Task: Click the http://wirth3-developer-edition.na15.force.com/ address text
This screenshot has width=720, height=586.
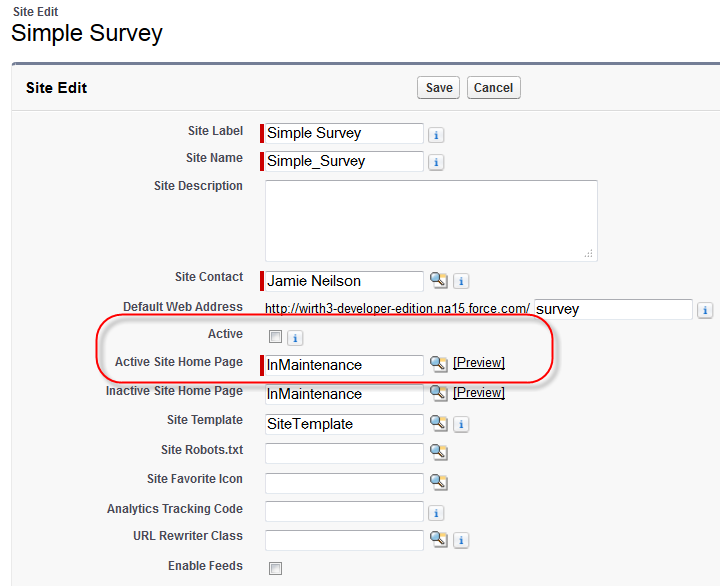Action: coord(397,309)
